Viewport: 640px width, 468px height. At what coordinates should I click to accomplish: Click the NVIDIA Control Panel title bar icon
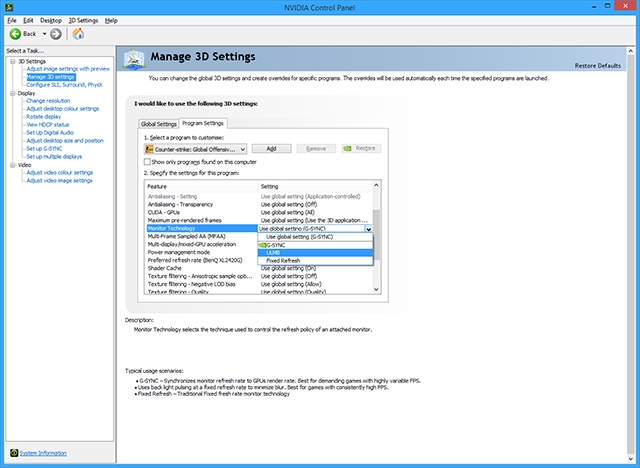coord(8,7)
